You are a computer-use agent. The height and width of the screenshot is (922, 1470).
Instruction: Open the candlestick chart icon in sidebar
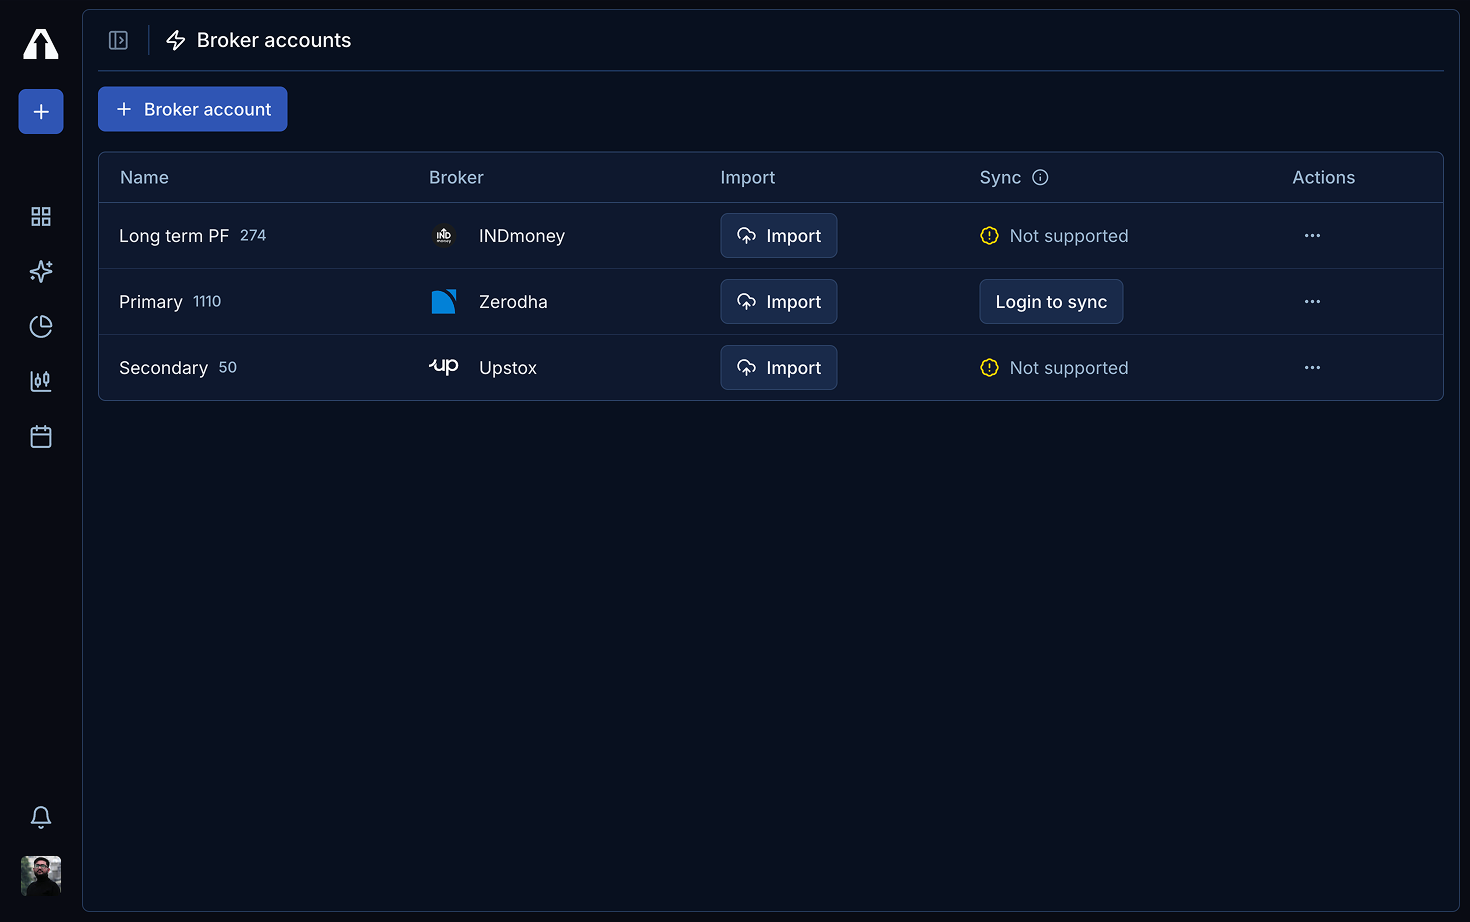coord(40,381)
